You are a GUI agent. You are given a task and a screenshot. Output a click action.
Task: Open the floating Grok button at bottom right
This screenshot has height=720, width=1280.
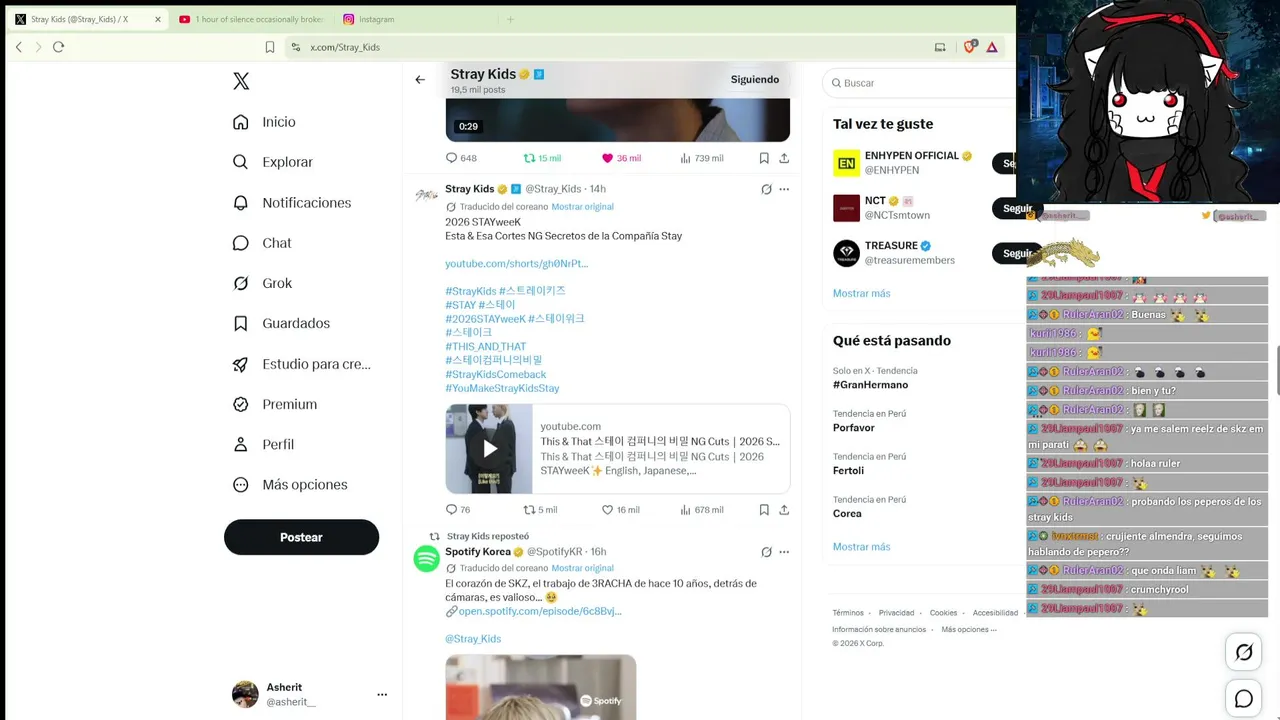click(x=1244, y=652)
